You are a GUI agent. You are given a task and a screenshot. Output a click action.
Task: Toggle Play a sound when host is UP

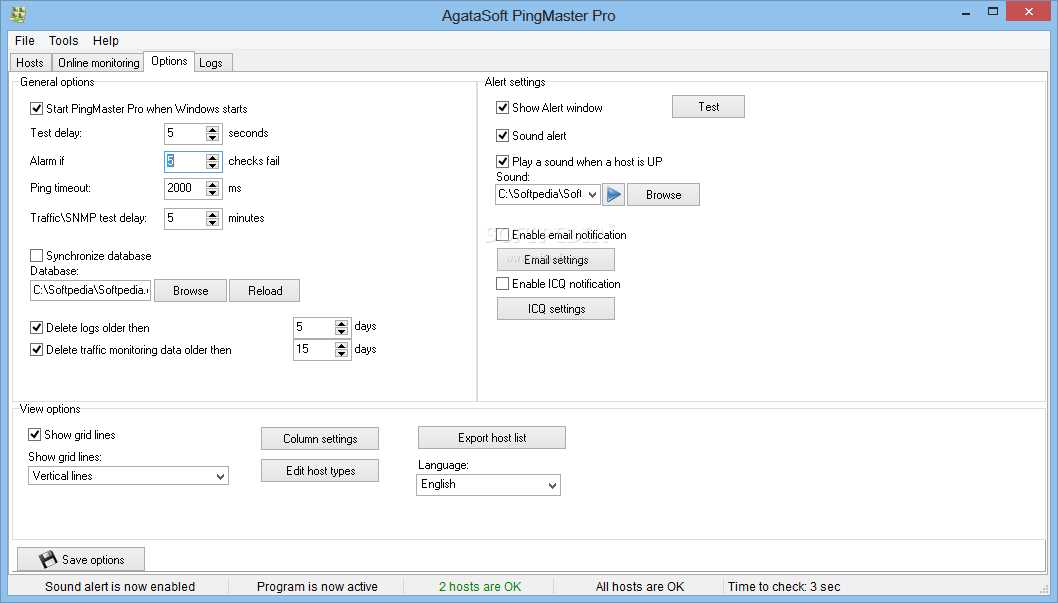(502, 161)
